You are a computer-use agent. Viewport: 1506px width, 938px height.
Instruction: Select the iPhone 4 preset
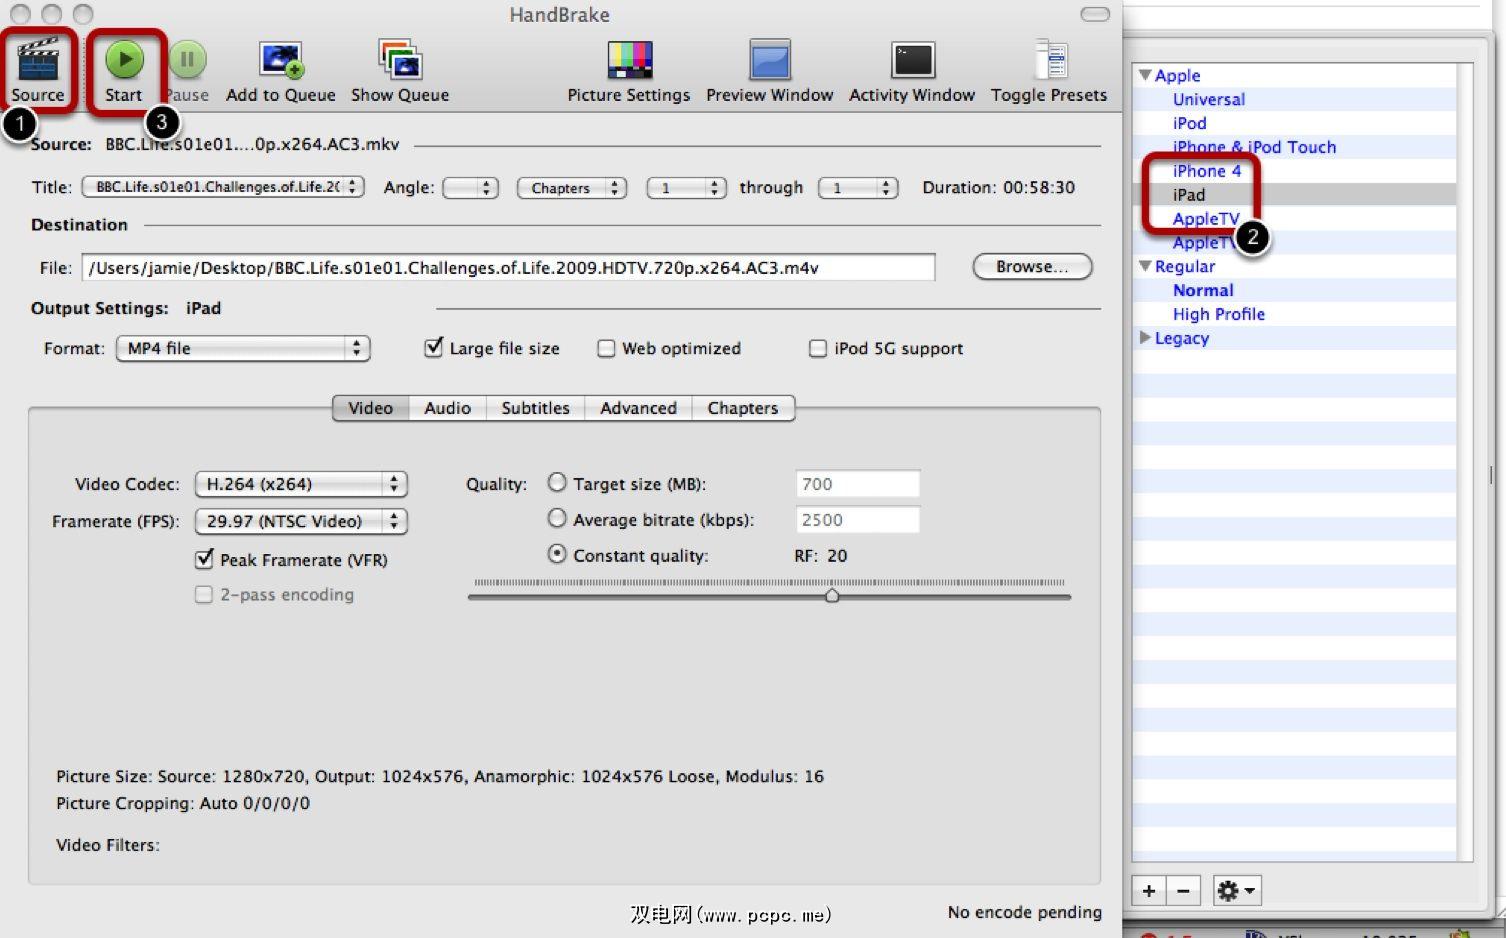point(1207,171)
